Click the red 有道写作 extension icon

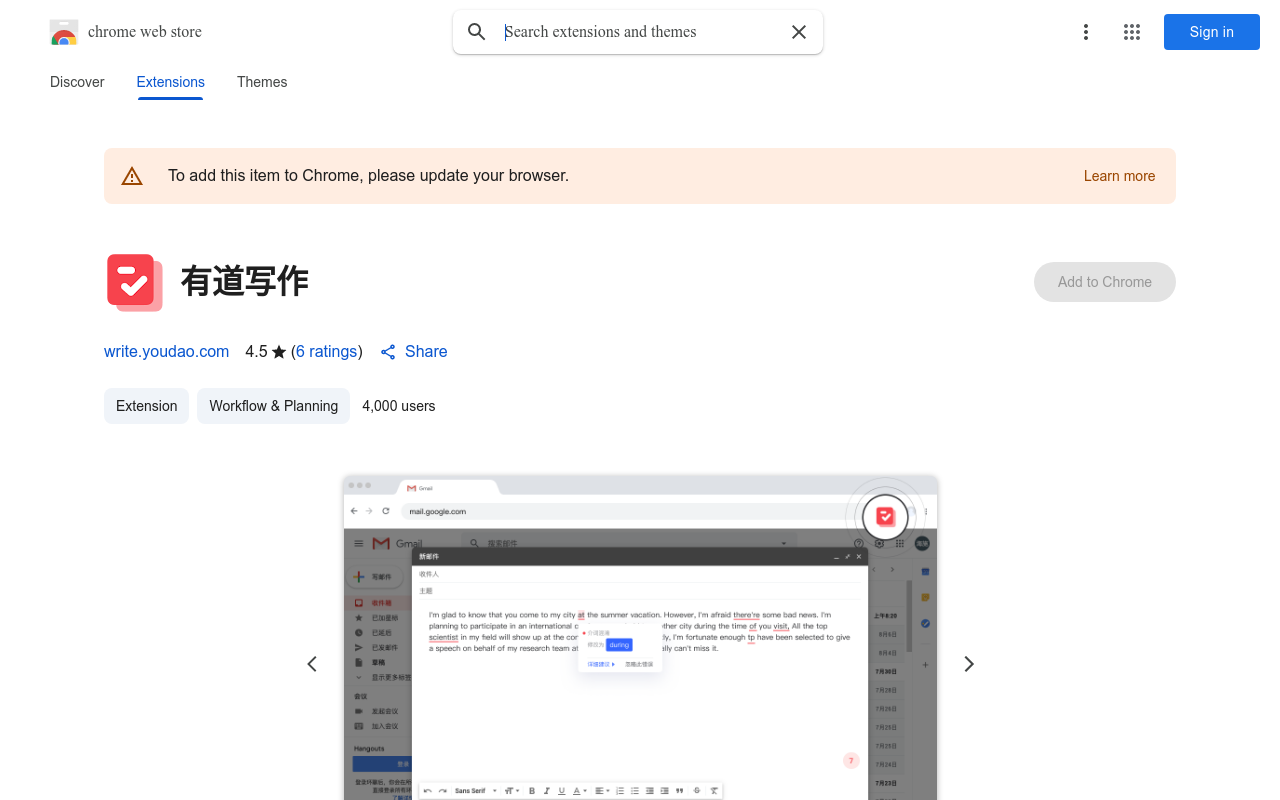tap(135, 282)
